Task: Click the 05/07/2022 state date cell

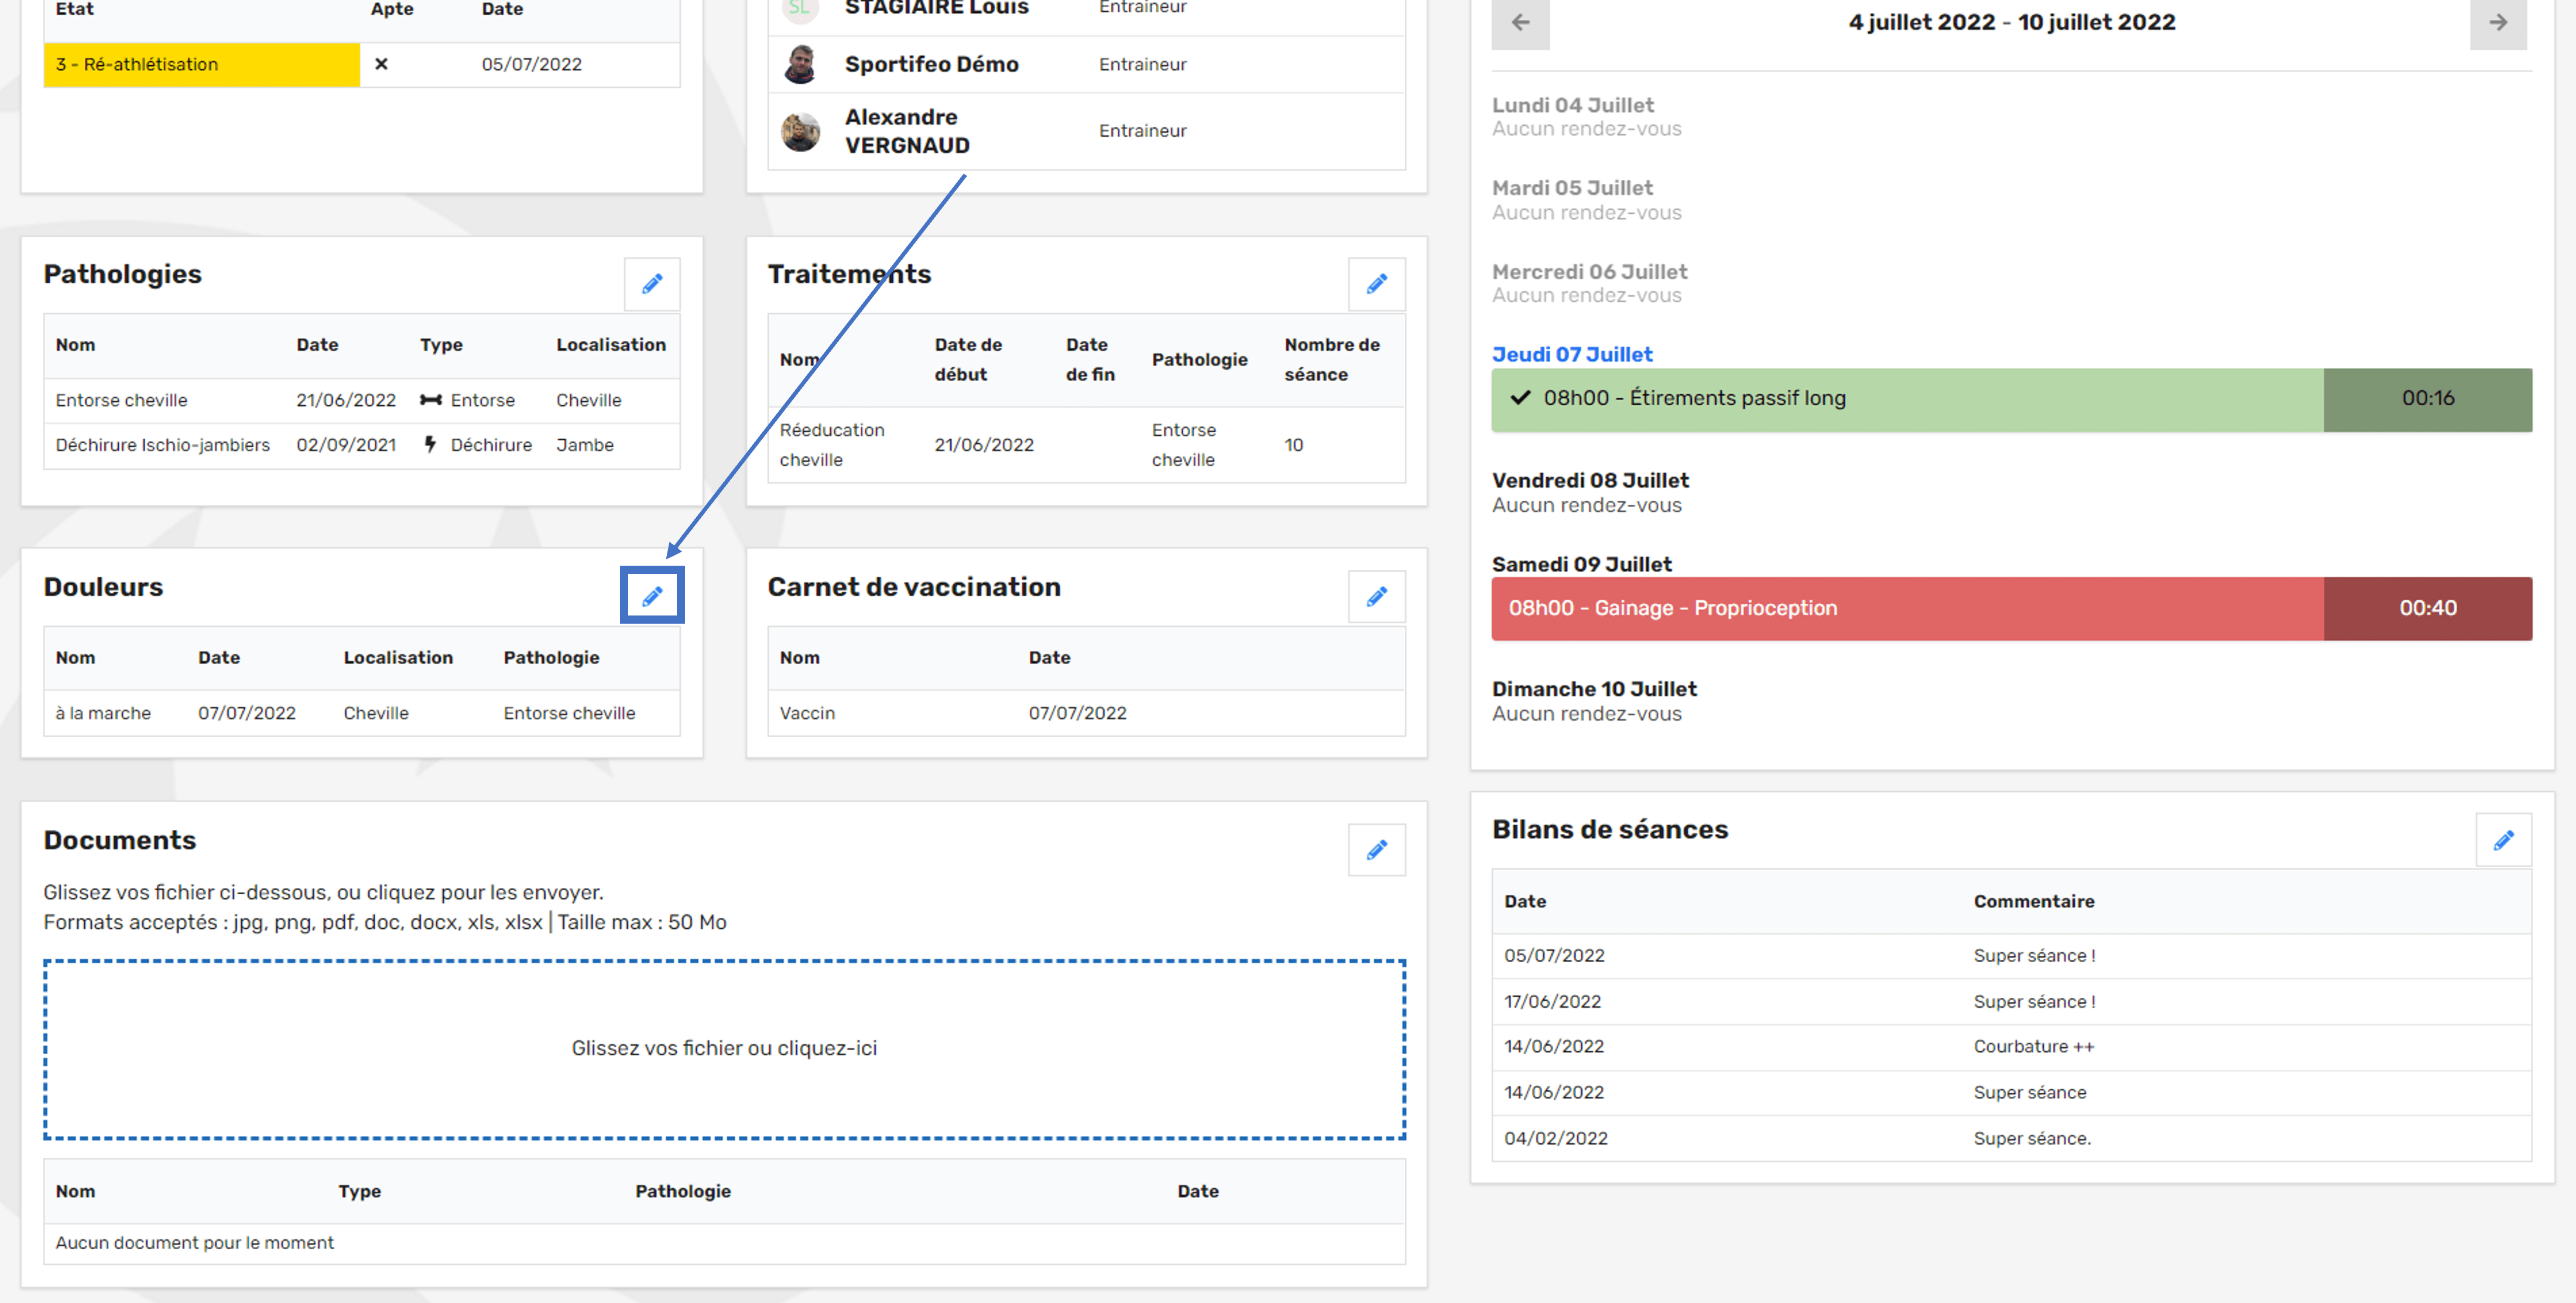Action: [531, 64]
